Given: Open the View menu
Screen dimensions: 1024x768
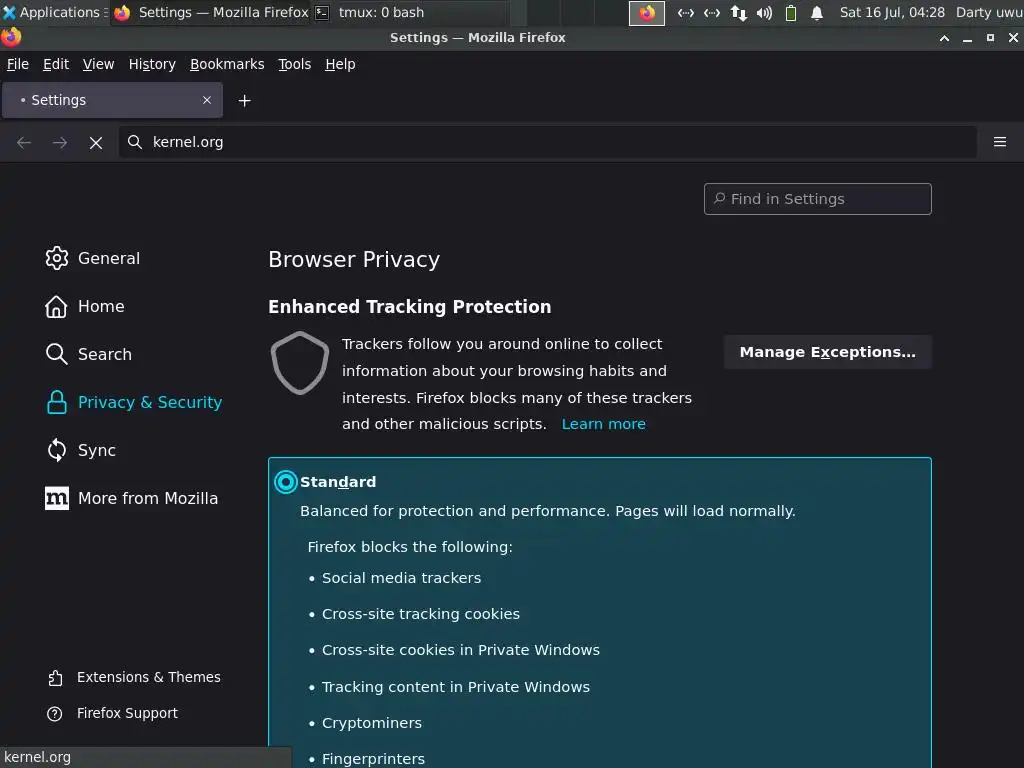Looking at the screenshot, I should tap(98, 64).
